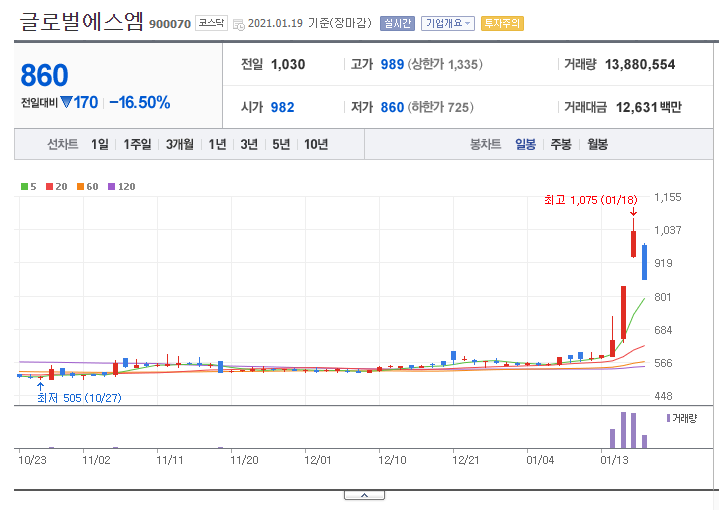Click the 코스닥 market badge
This screenshot has width=719, height=510.
click(211, 23)
